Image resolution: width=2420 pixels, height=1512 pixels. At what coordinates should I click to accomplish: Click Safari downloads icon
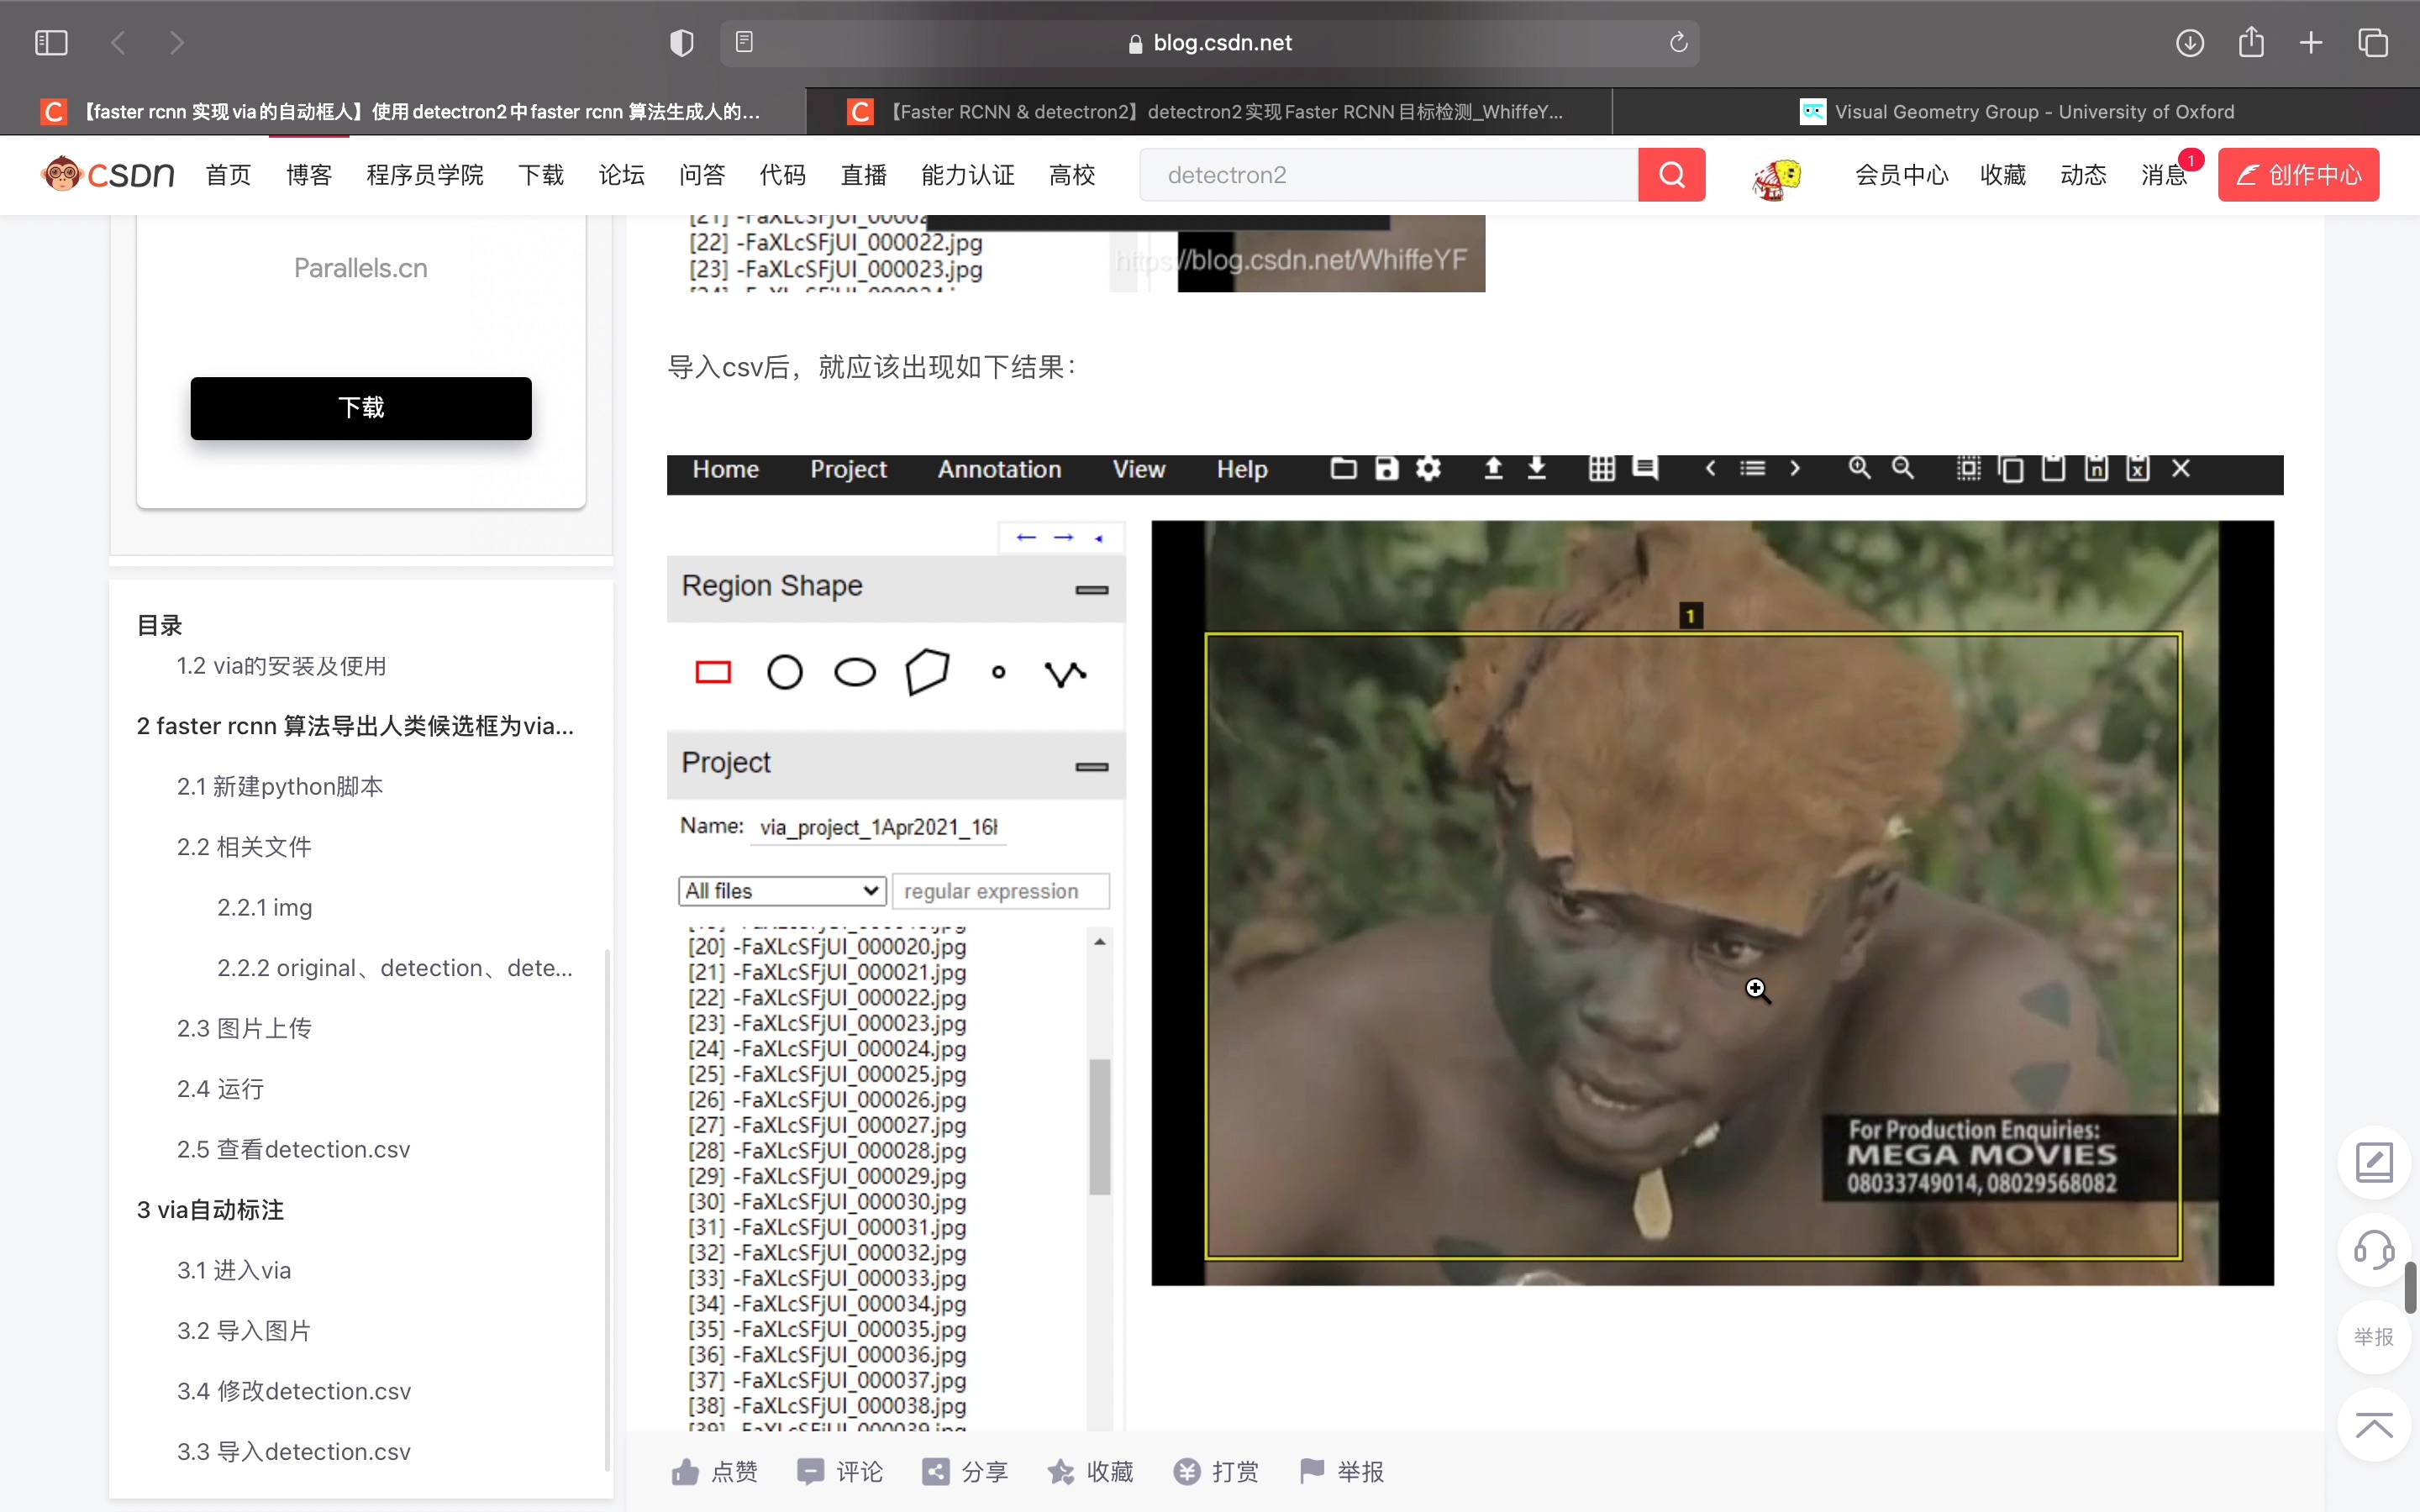[x=2189, y=43]
